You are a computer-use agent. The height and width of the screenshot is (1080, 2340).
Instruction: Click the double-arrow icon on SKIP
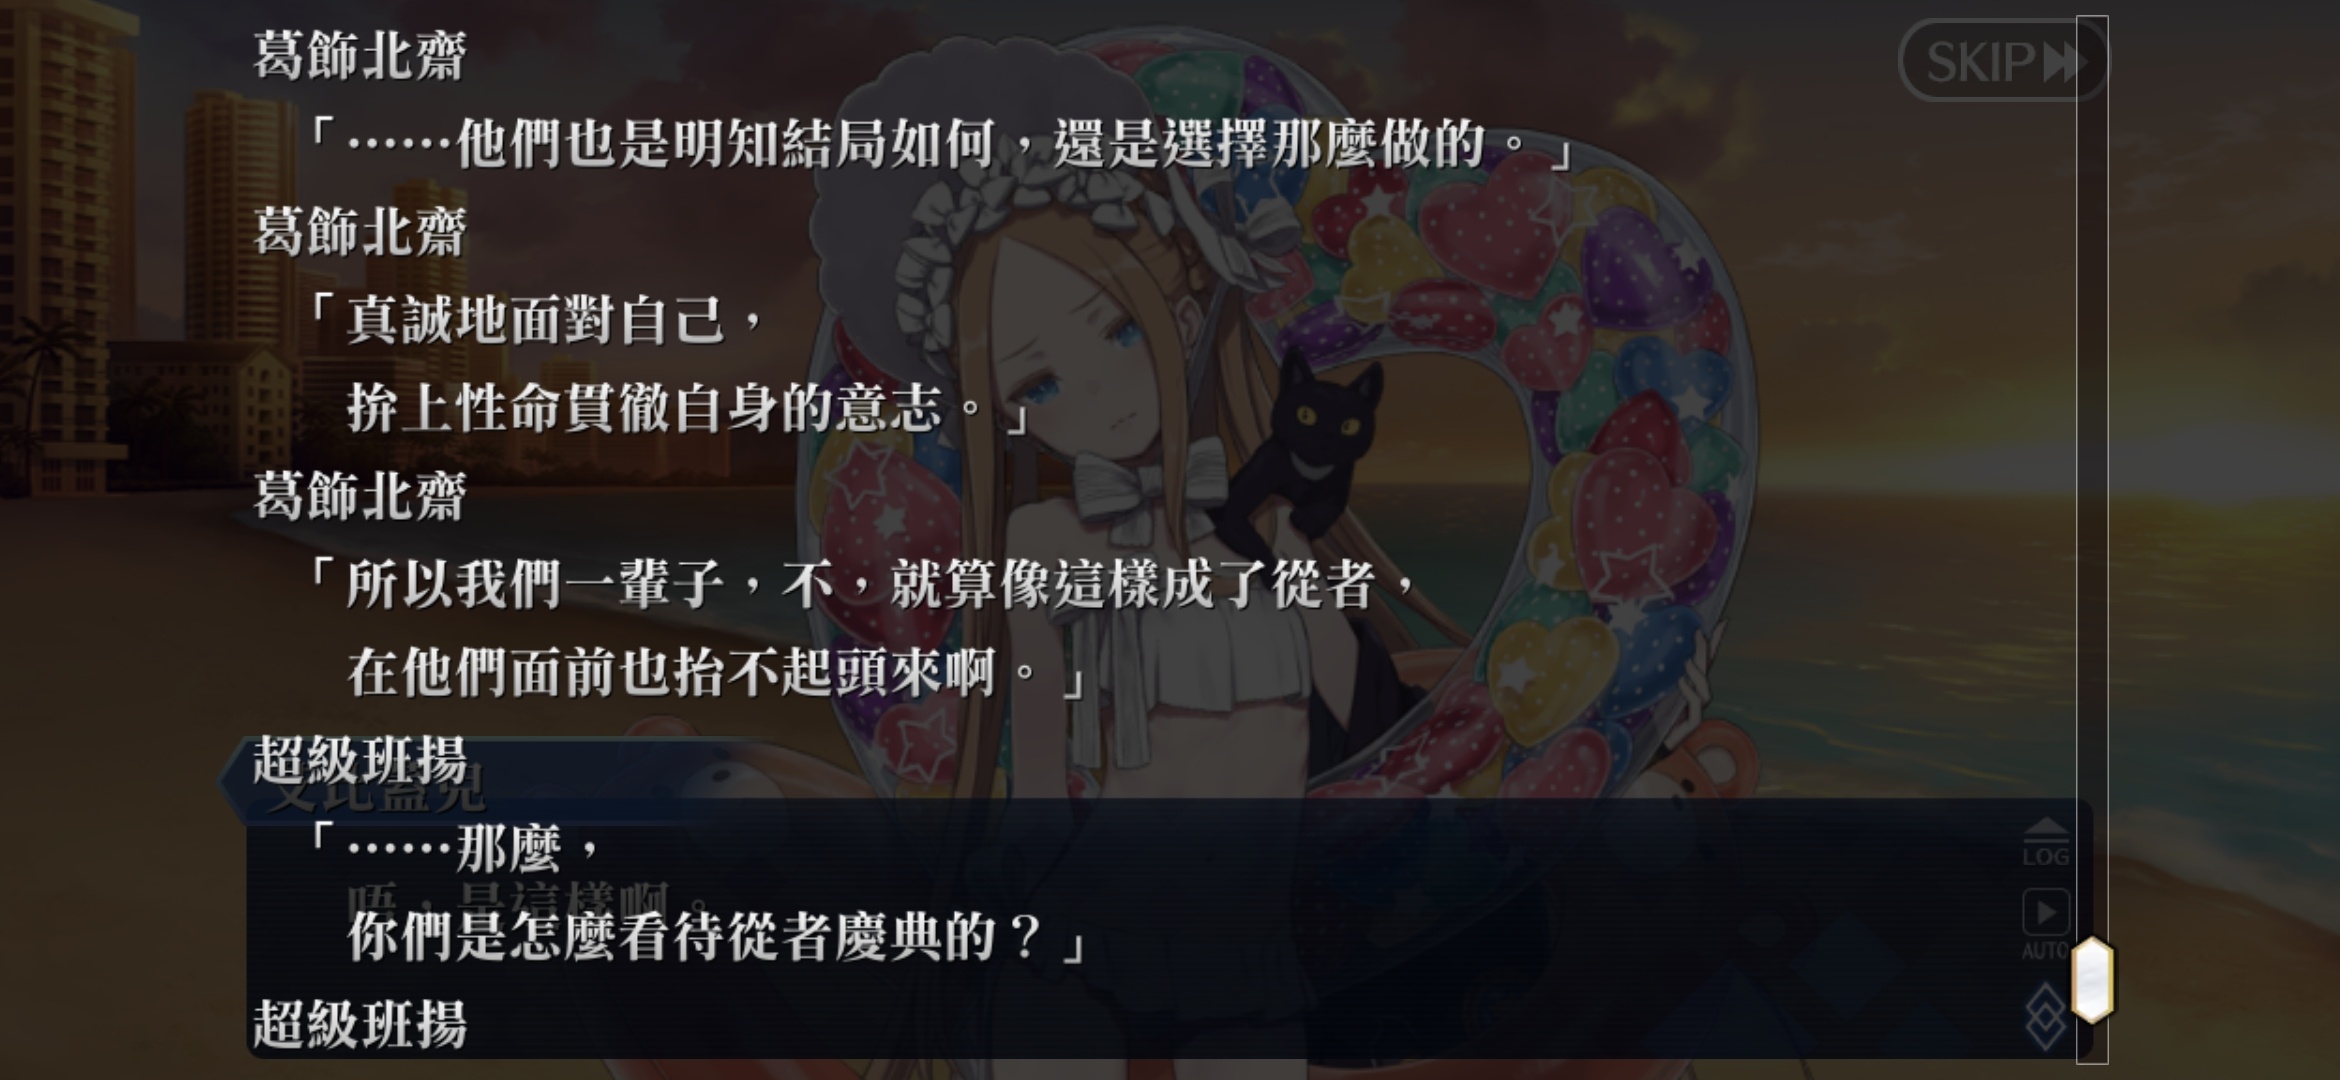click(x=2065, y=62)
